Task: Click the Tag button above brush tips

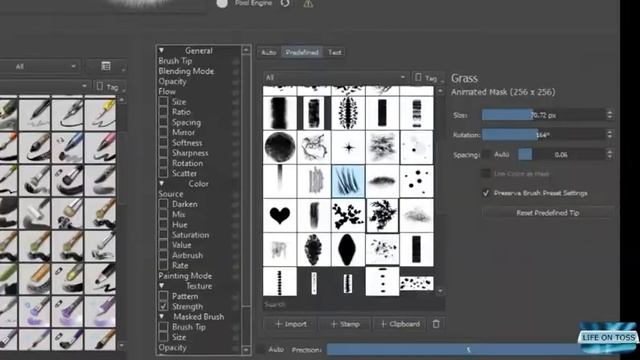Action: tap(427, 77)
